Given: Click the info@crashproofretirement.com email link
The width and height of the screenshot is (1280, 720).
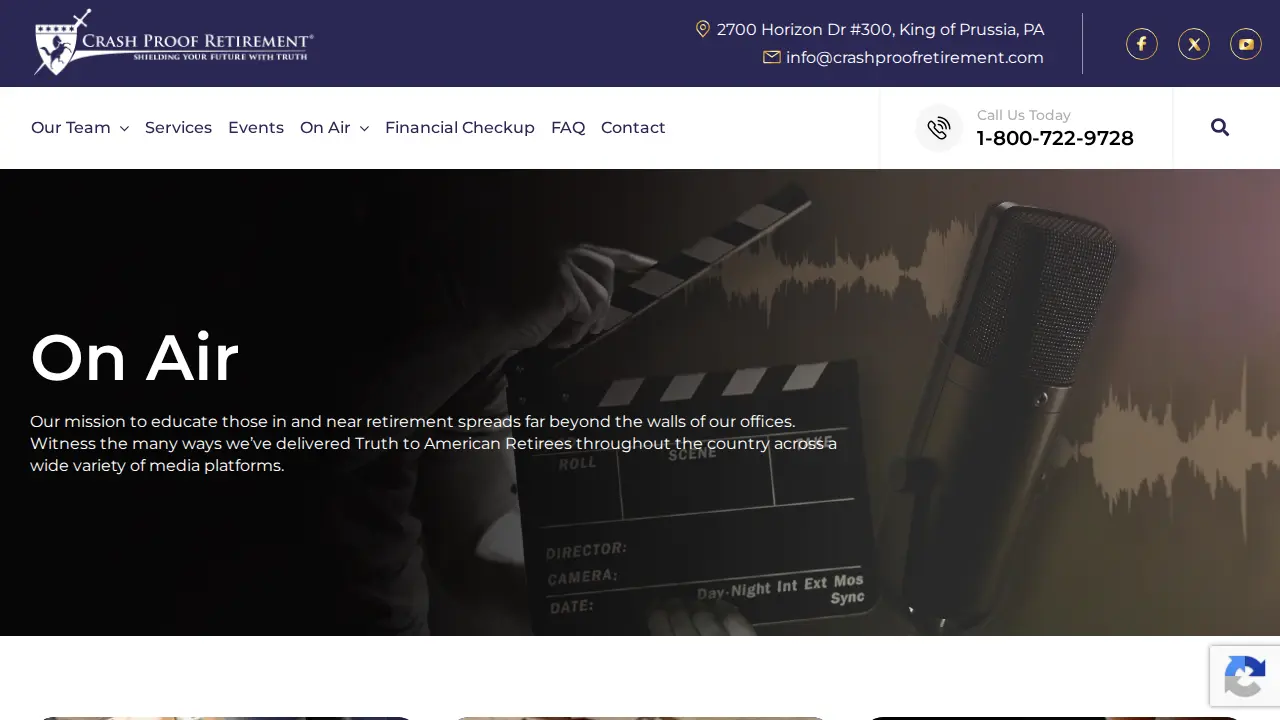Looking at the screenshot, I should [915, 57].
